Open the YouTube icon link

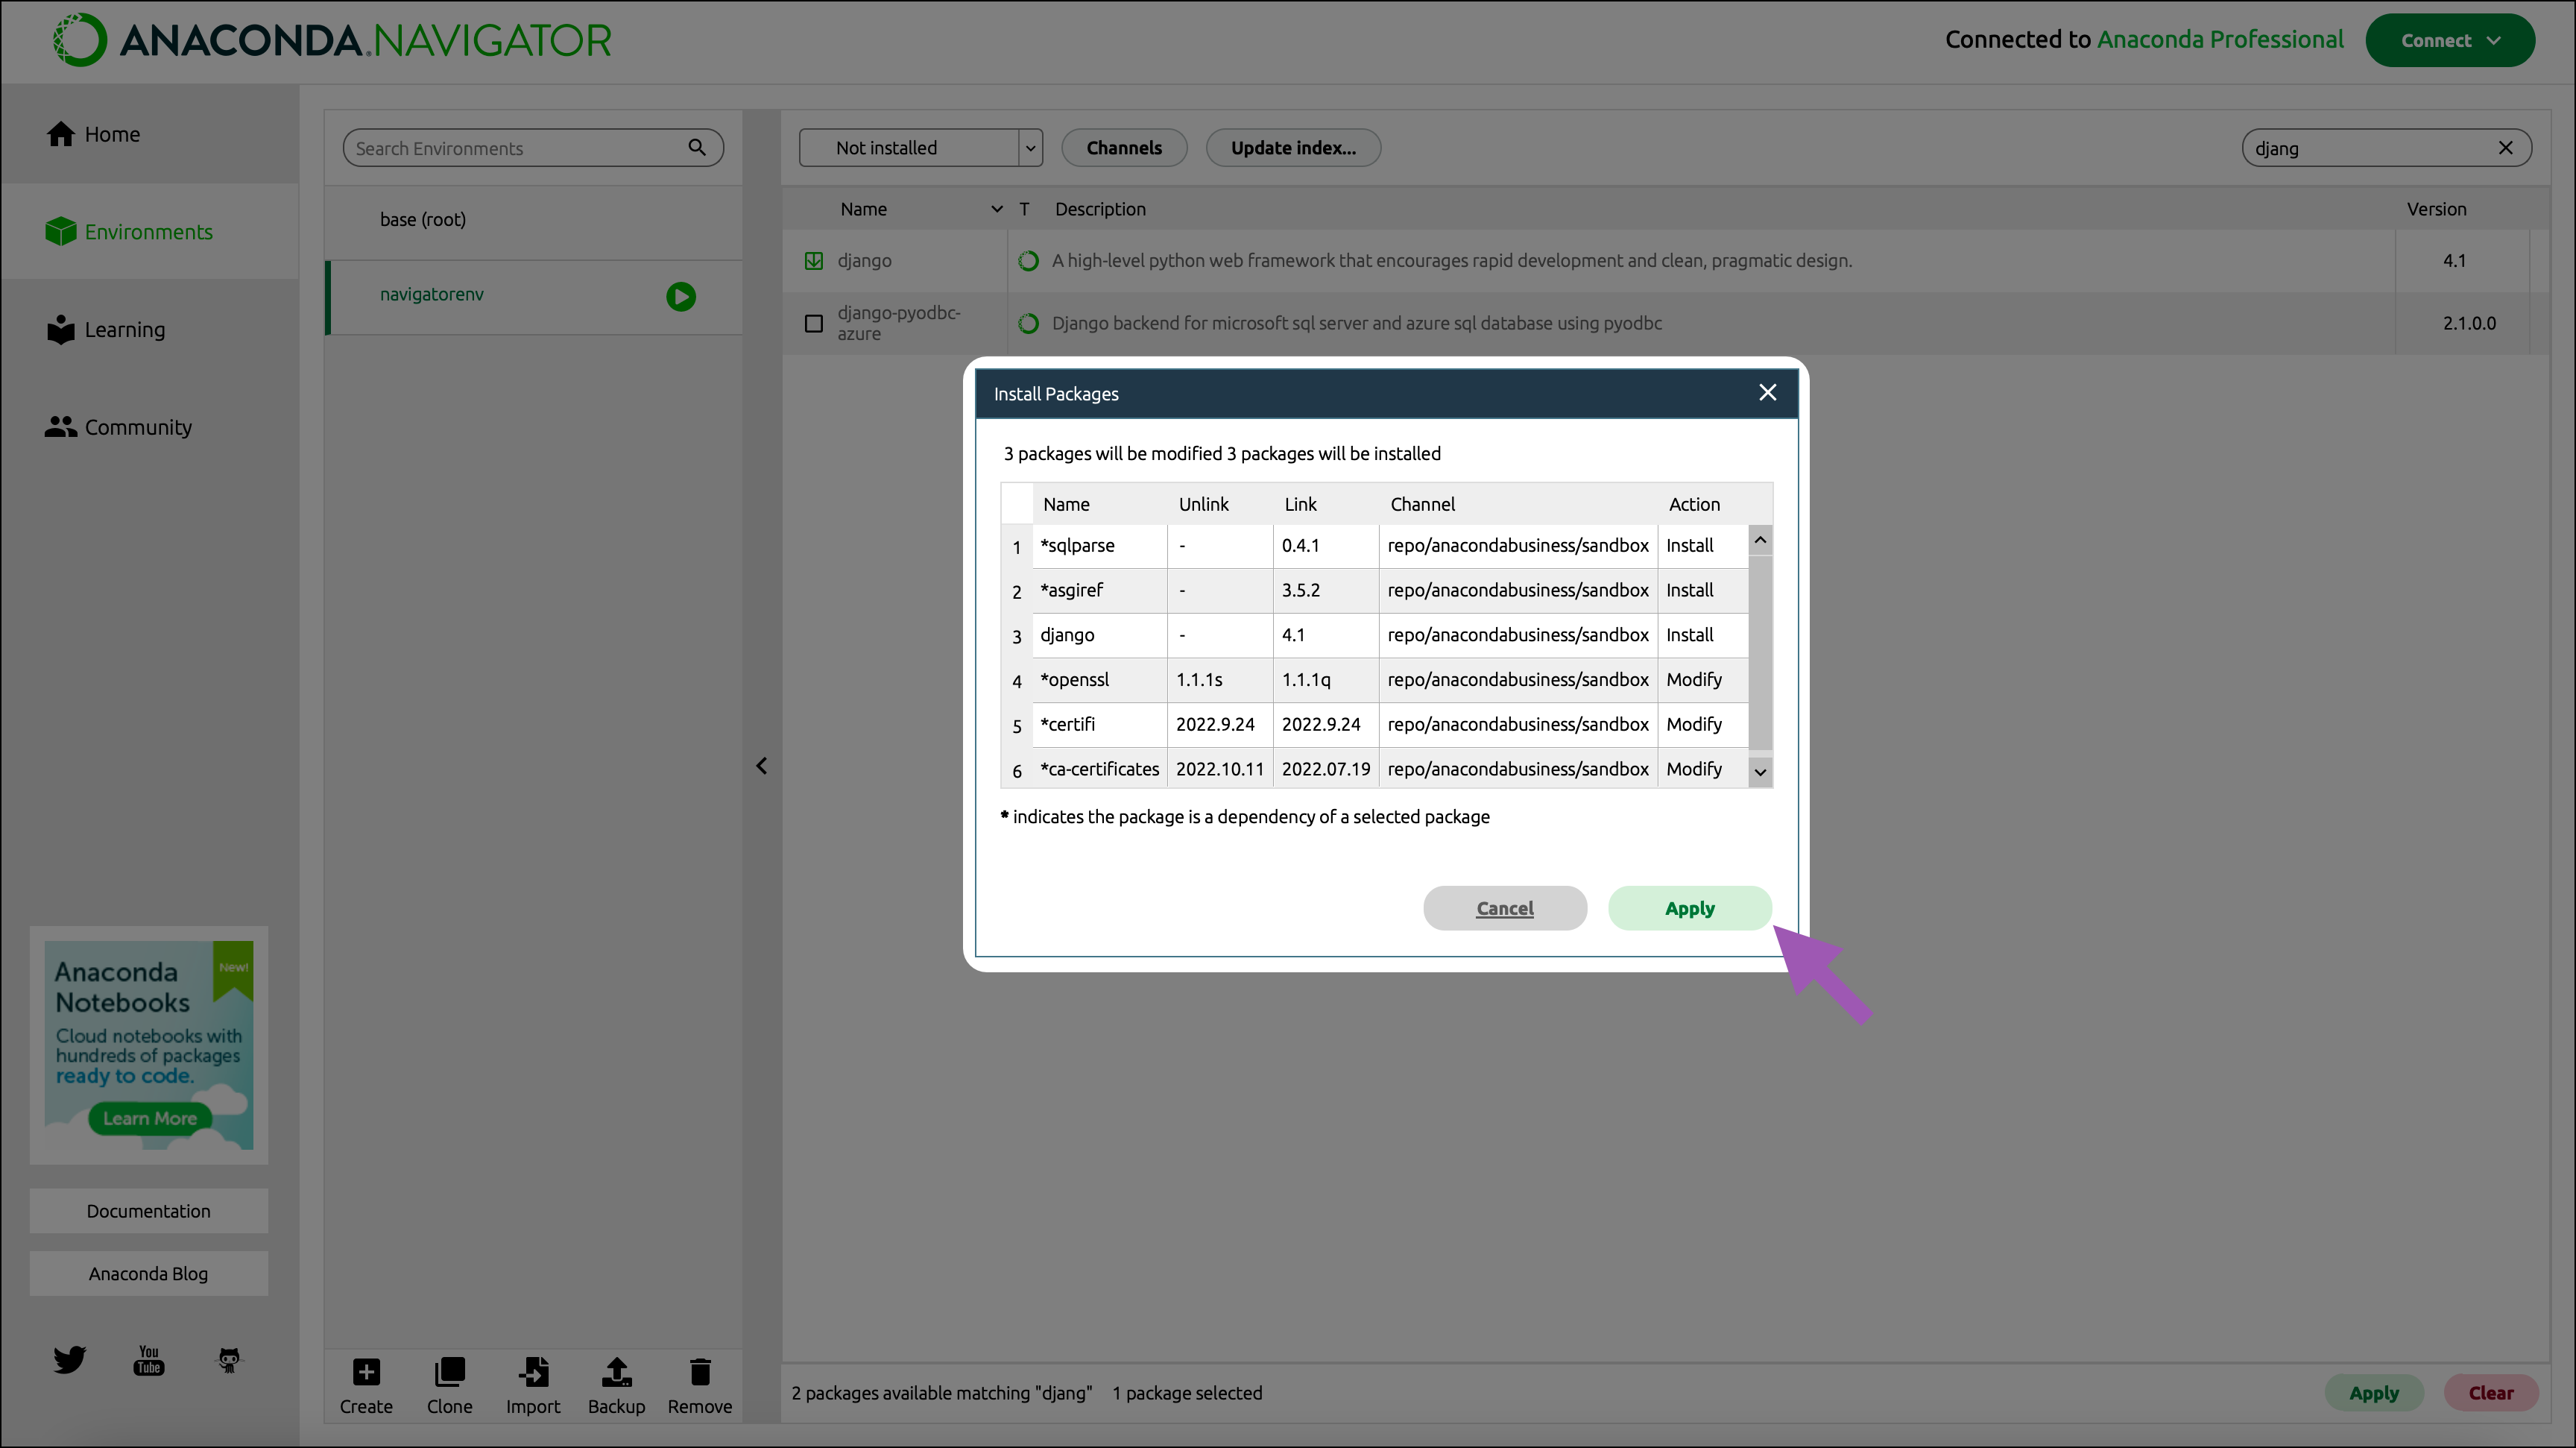point(149,1360)
